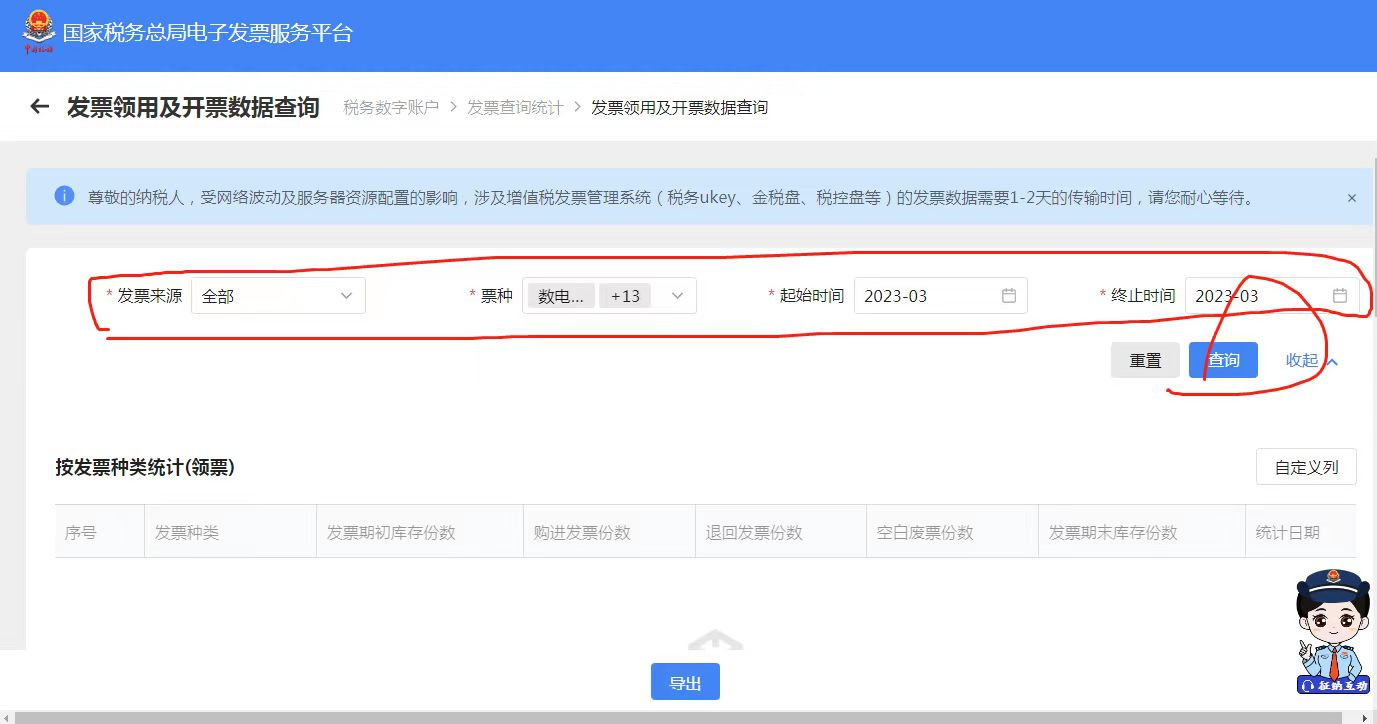Open the calendar icon for 终止时间
This screenshot has width=1377, height=724.
(1340, 296)
